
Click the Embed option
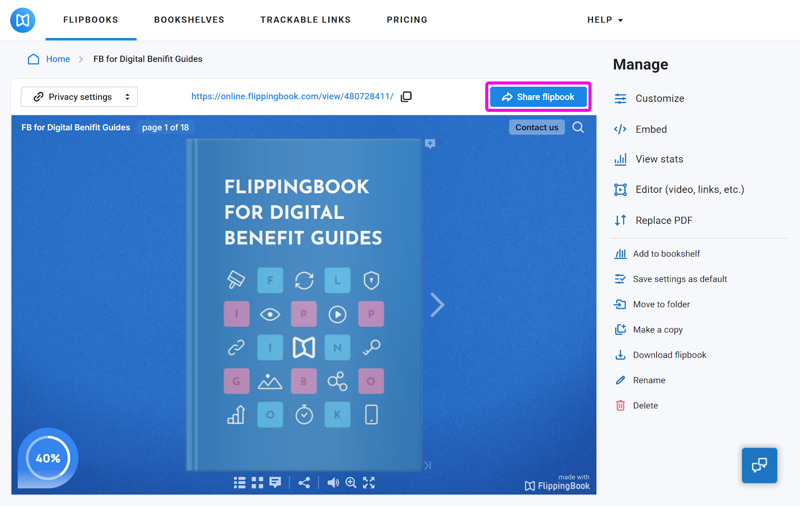[x=640, y=129]
